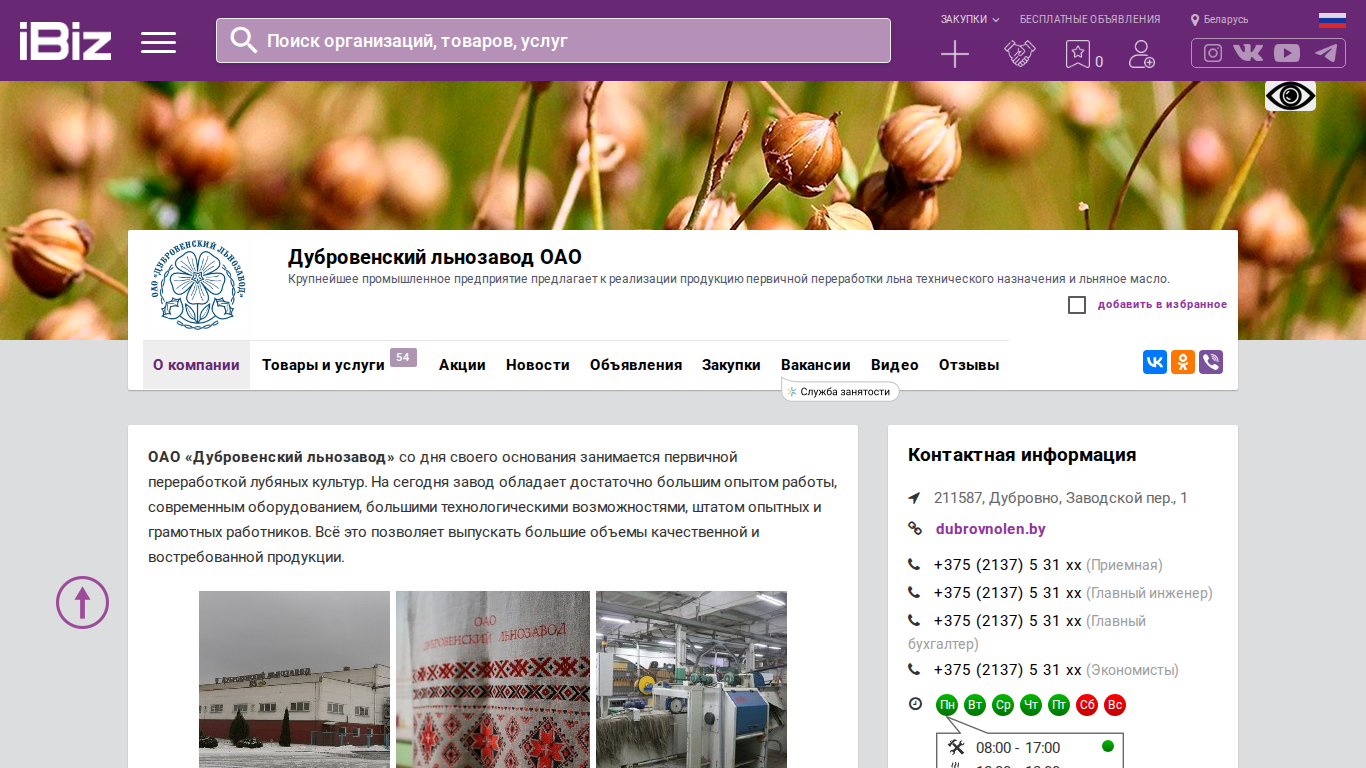Open the dubrovnolen.by website link

[991, 529]
